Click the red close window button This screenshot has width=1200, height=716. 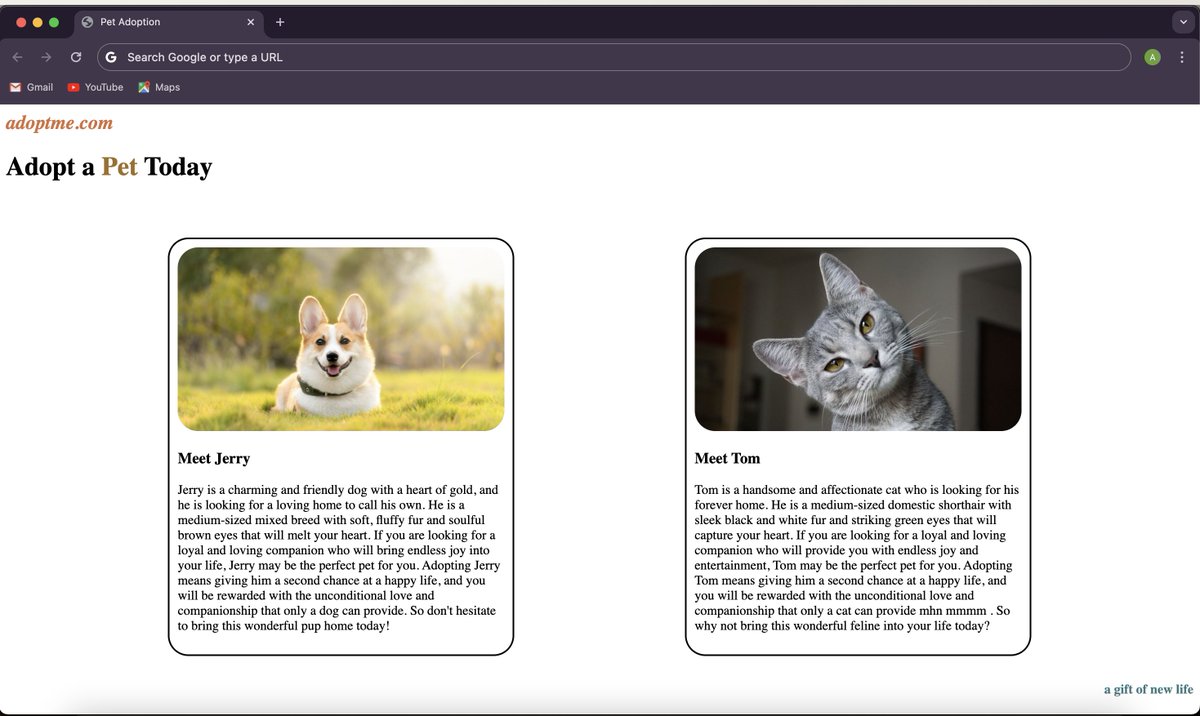coord(22,22)
